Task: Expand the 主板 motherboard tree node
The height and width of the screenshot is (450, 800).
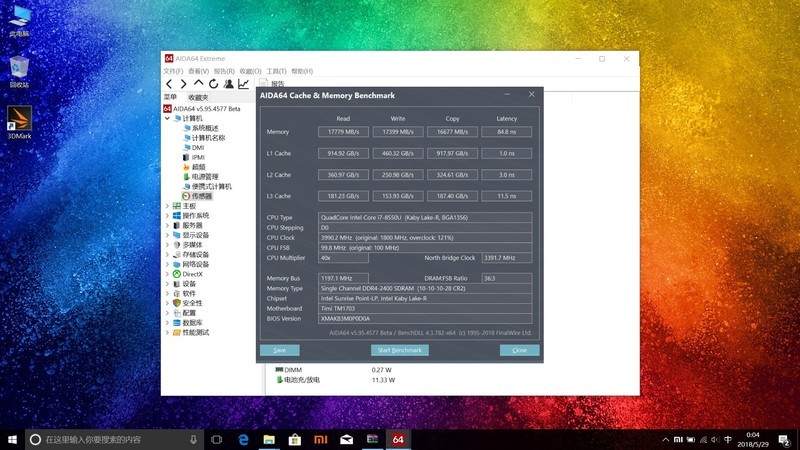Action: point(167,206)
